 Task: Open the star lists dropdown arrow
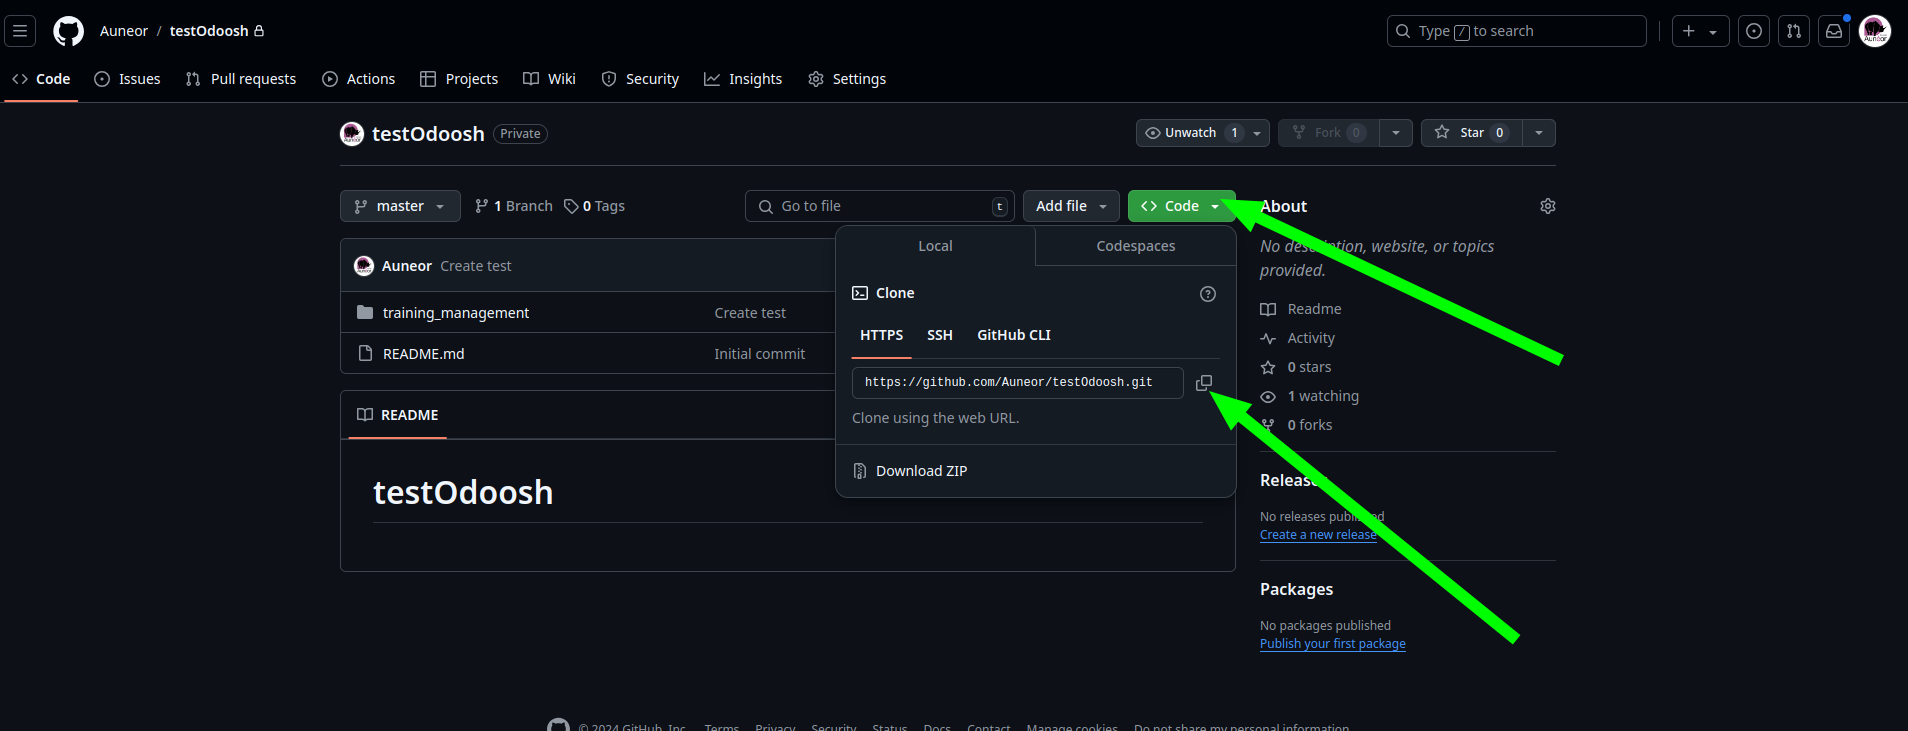pyautogui.click(x=1538, y=133)
